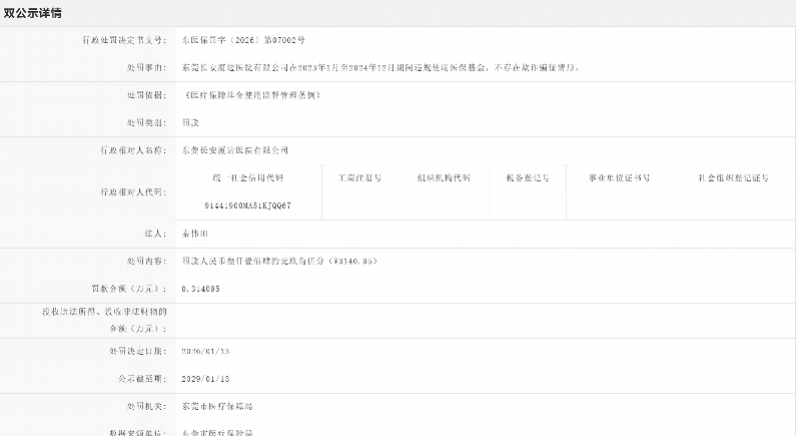The height and width of the screenshot is (436, 800).
Task: Select the 罚款金额（万元） label
Action: point(129,289)
